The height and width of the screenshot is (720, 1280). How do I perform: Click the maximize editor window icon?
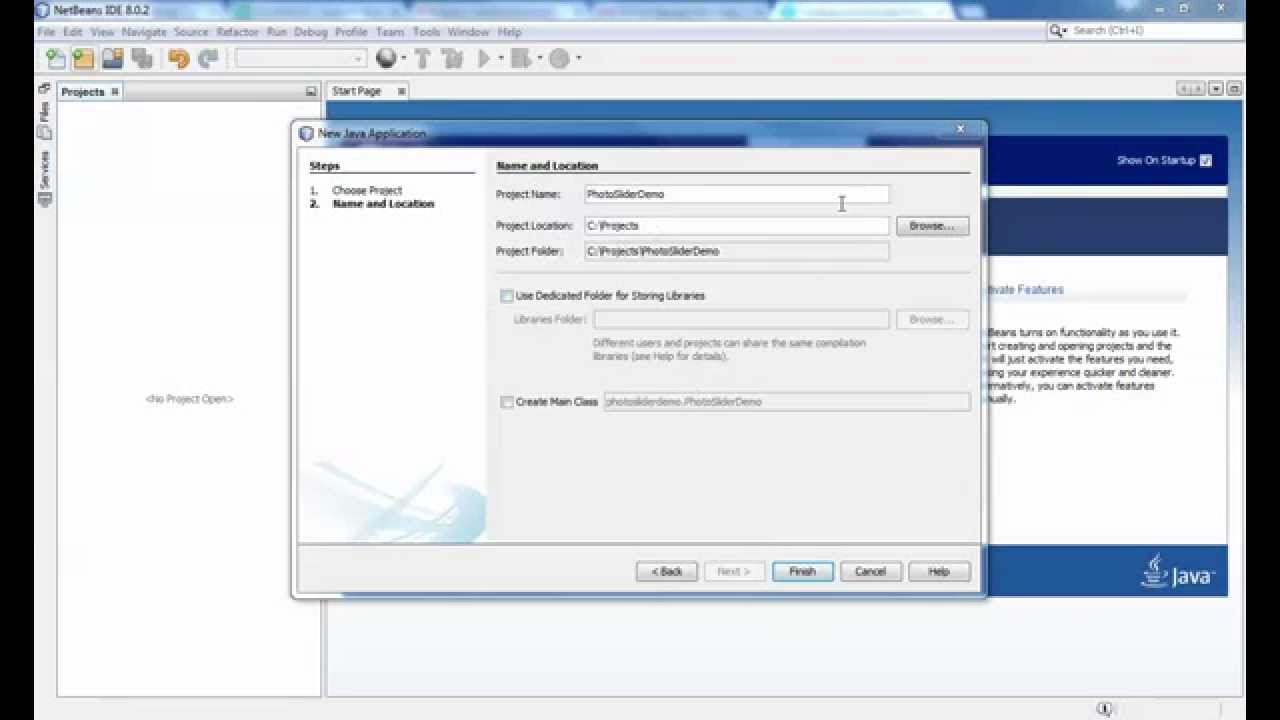pyautogui.click(x=1236, y=89)
